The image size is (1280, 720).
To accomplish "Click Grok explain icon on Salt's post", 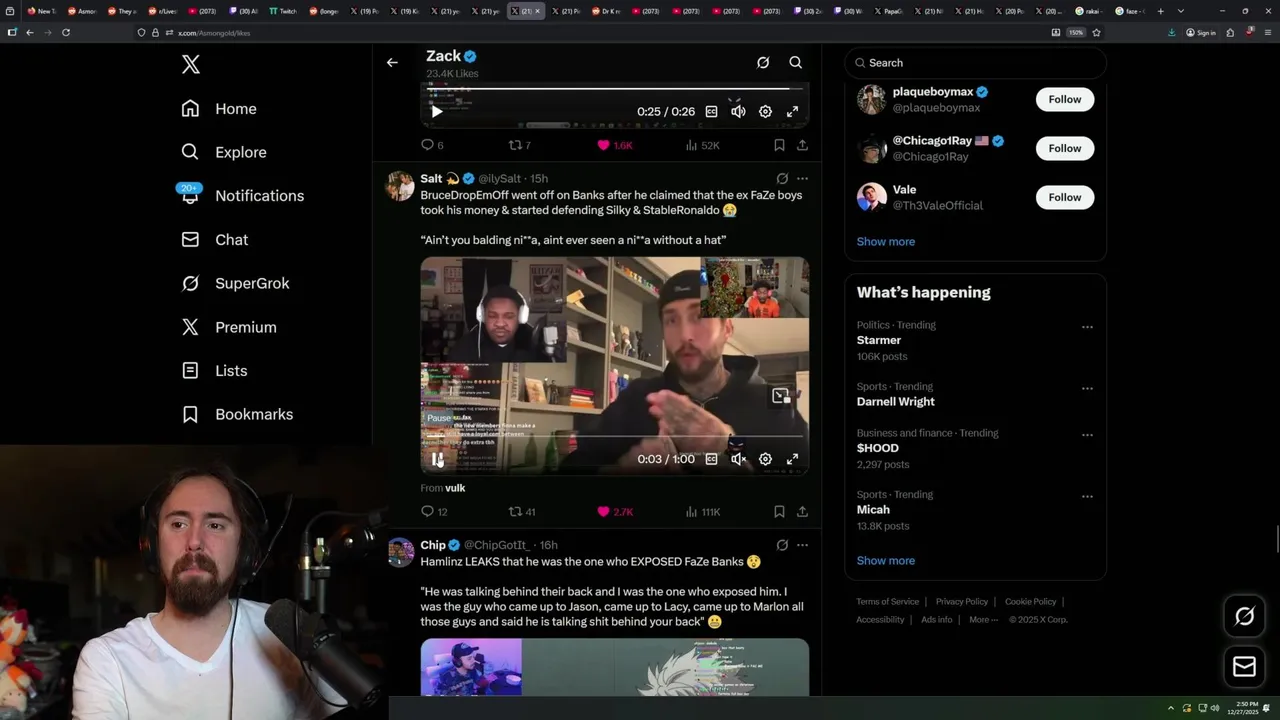I will tap(782, 179).
